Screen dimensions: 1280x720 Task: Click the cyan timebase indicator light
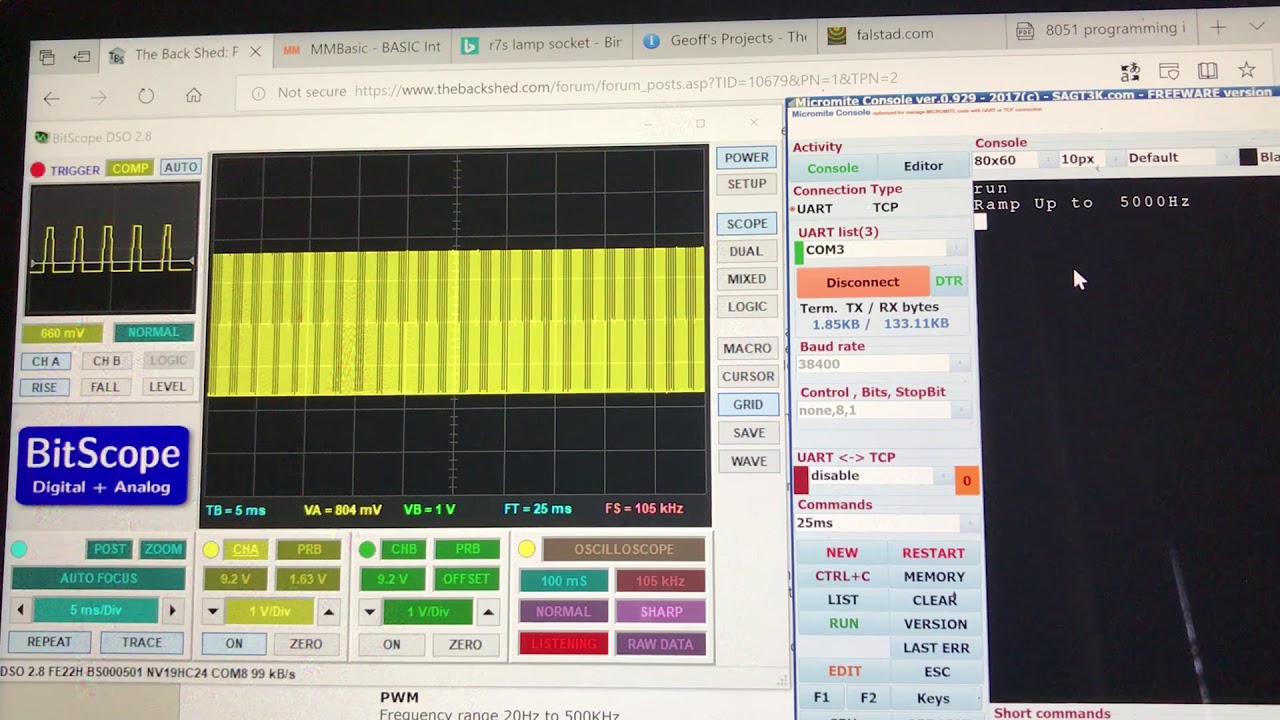[19, 549]
